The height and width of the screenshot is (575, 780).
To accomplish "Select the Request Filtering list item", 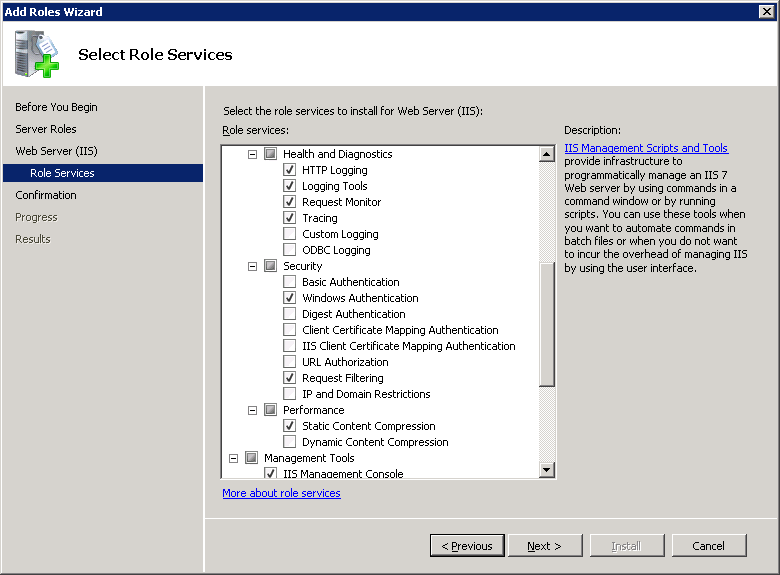I will pyautogui.click(x=342, y=378).
